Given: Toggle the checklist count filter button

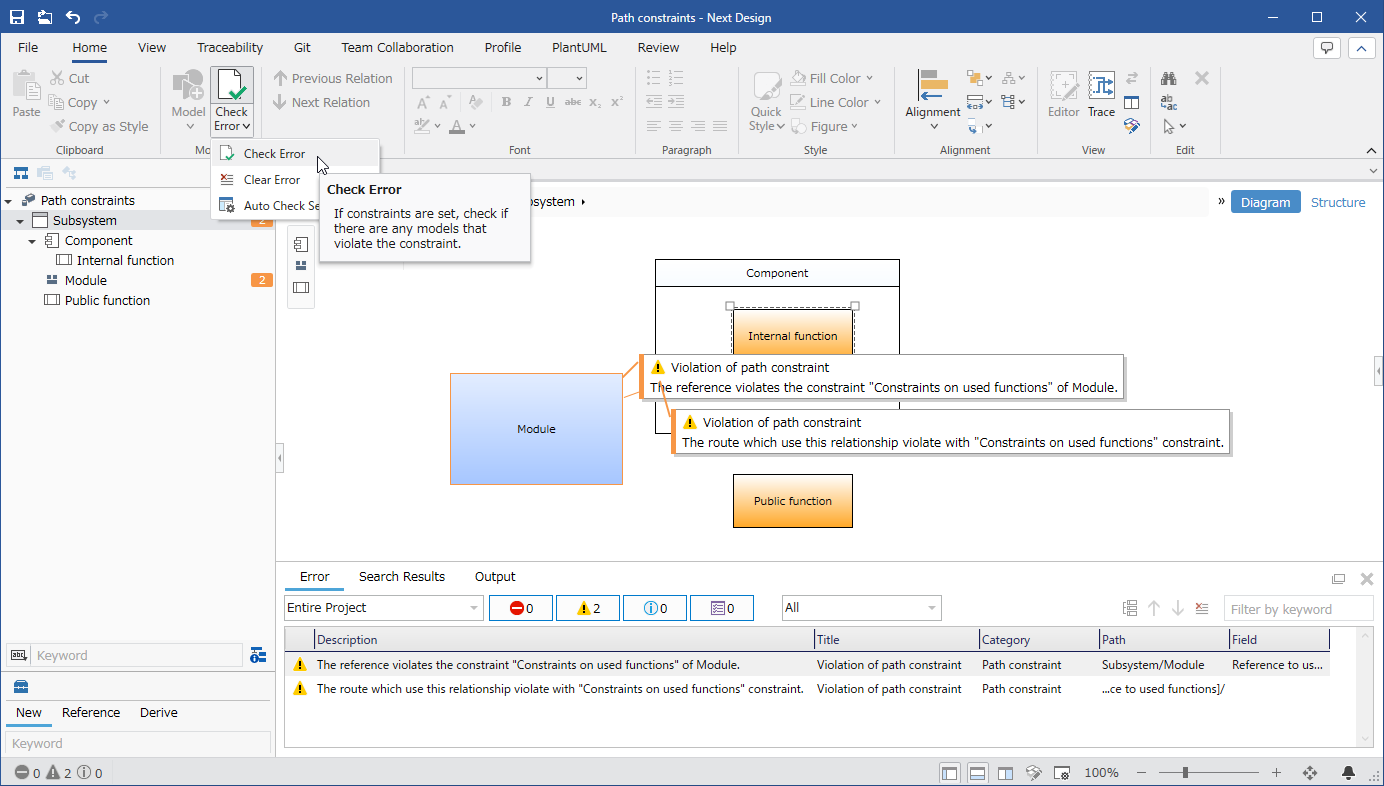Looking at the screenshot, I should (x=722, y=607).
